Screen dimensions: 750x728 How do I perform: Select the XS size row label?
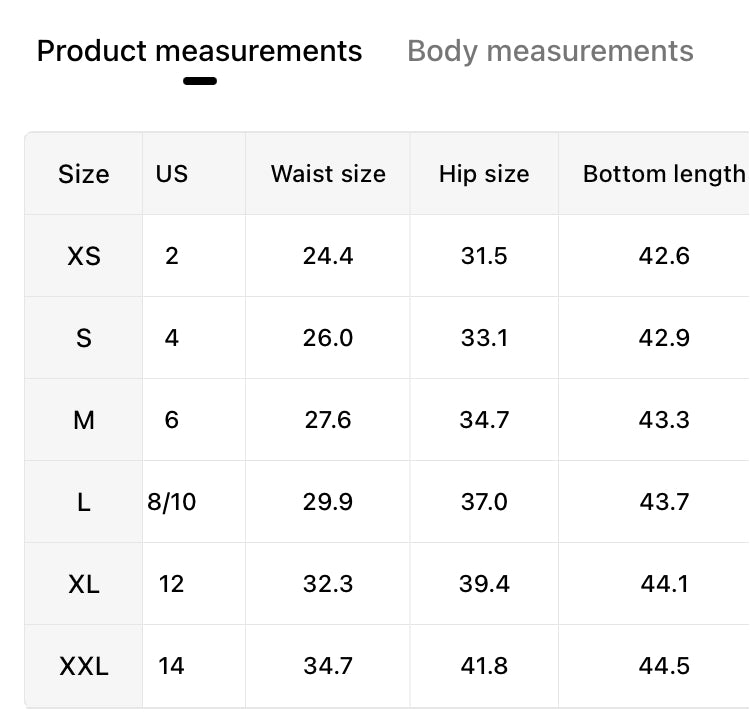[84, 256]
